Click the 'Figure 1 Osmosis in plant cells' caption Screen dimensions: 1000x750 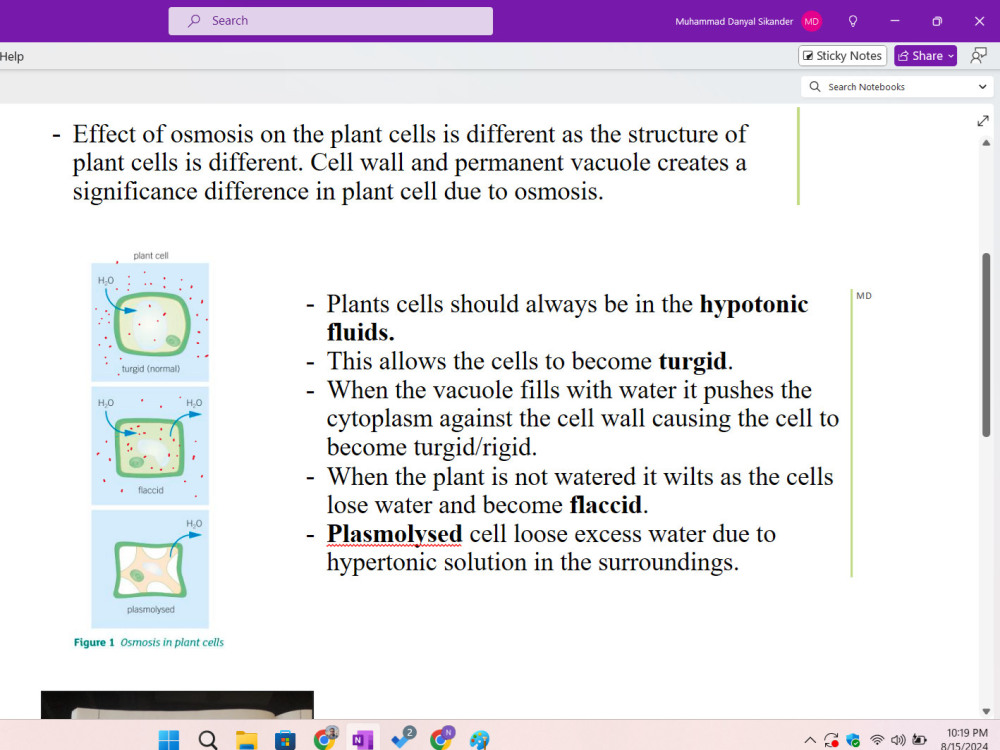(149, 642)
